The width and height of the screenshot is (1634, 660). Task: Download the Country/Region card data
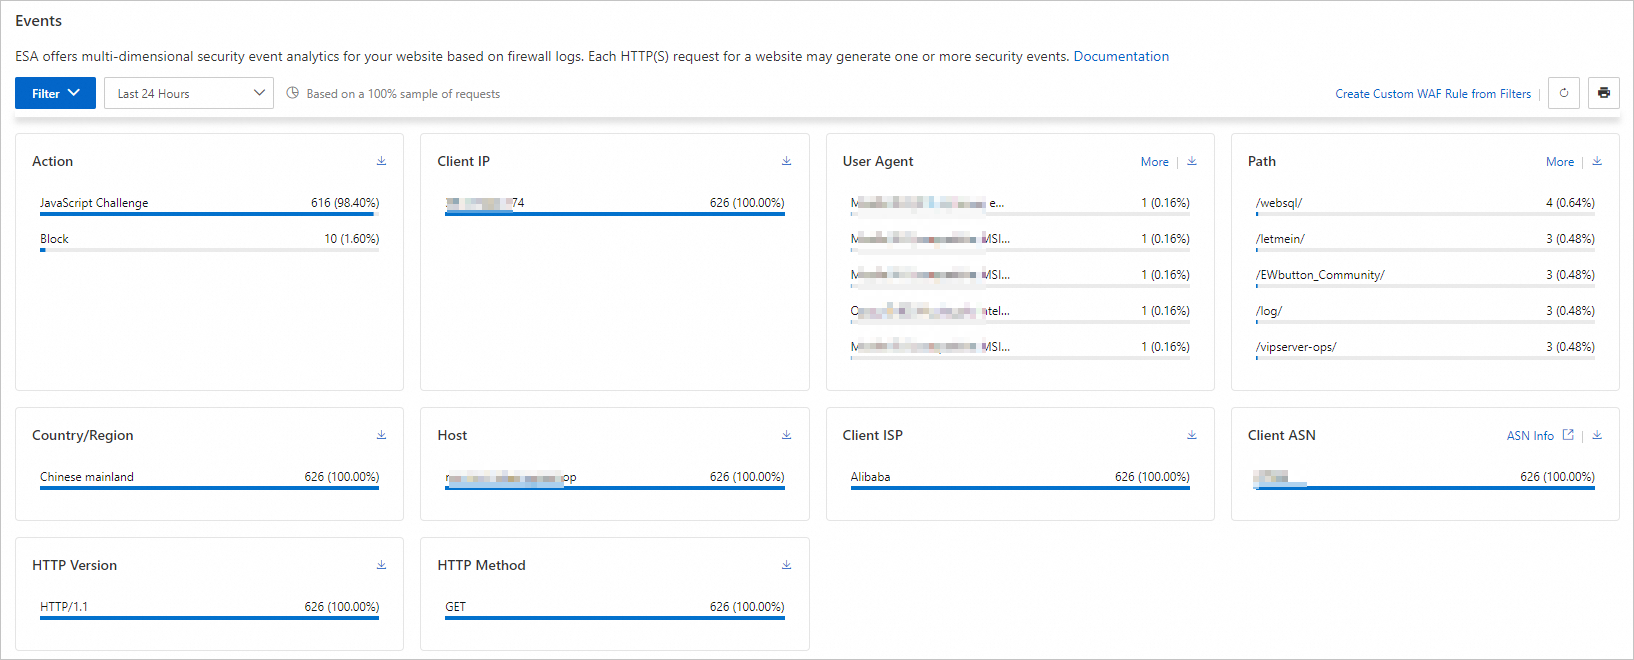point(381,435)
